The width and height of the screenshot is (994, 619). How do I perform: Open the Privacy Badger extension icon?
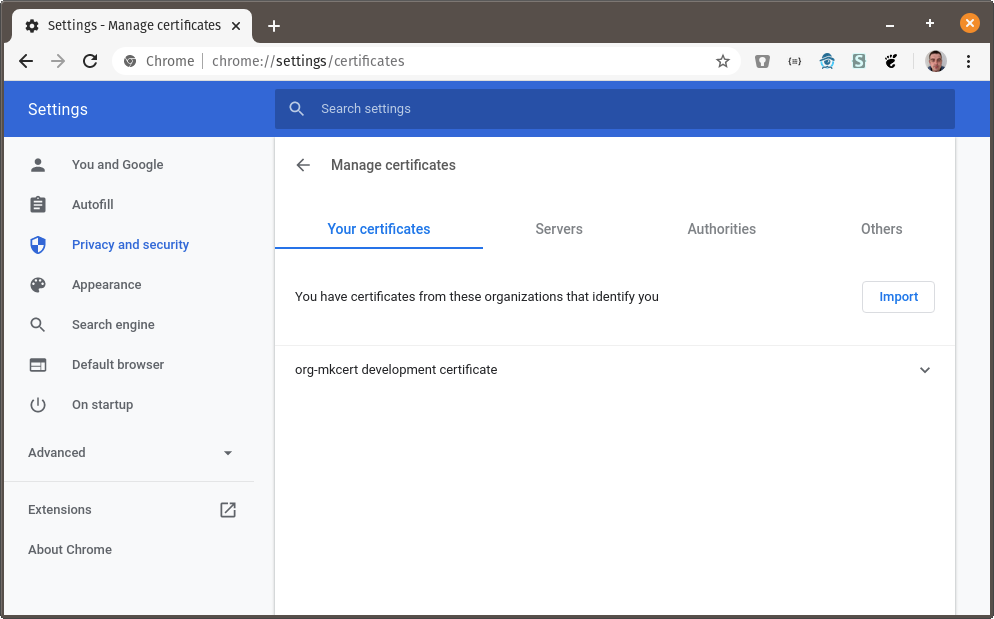click(x=827, y=61)
